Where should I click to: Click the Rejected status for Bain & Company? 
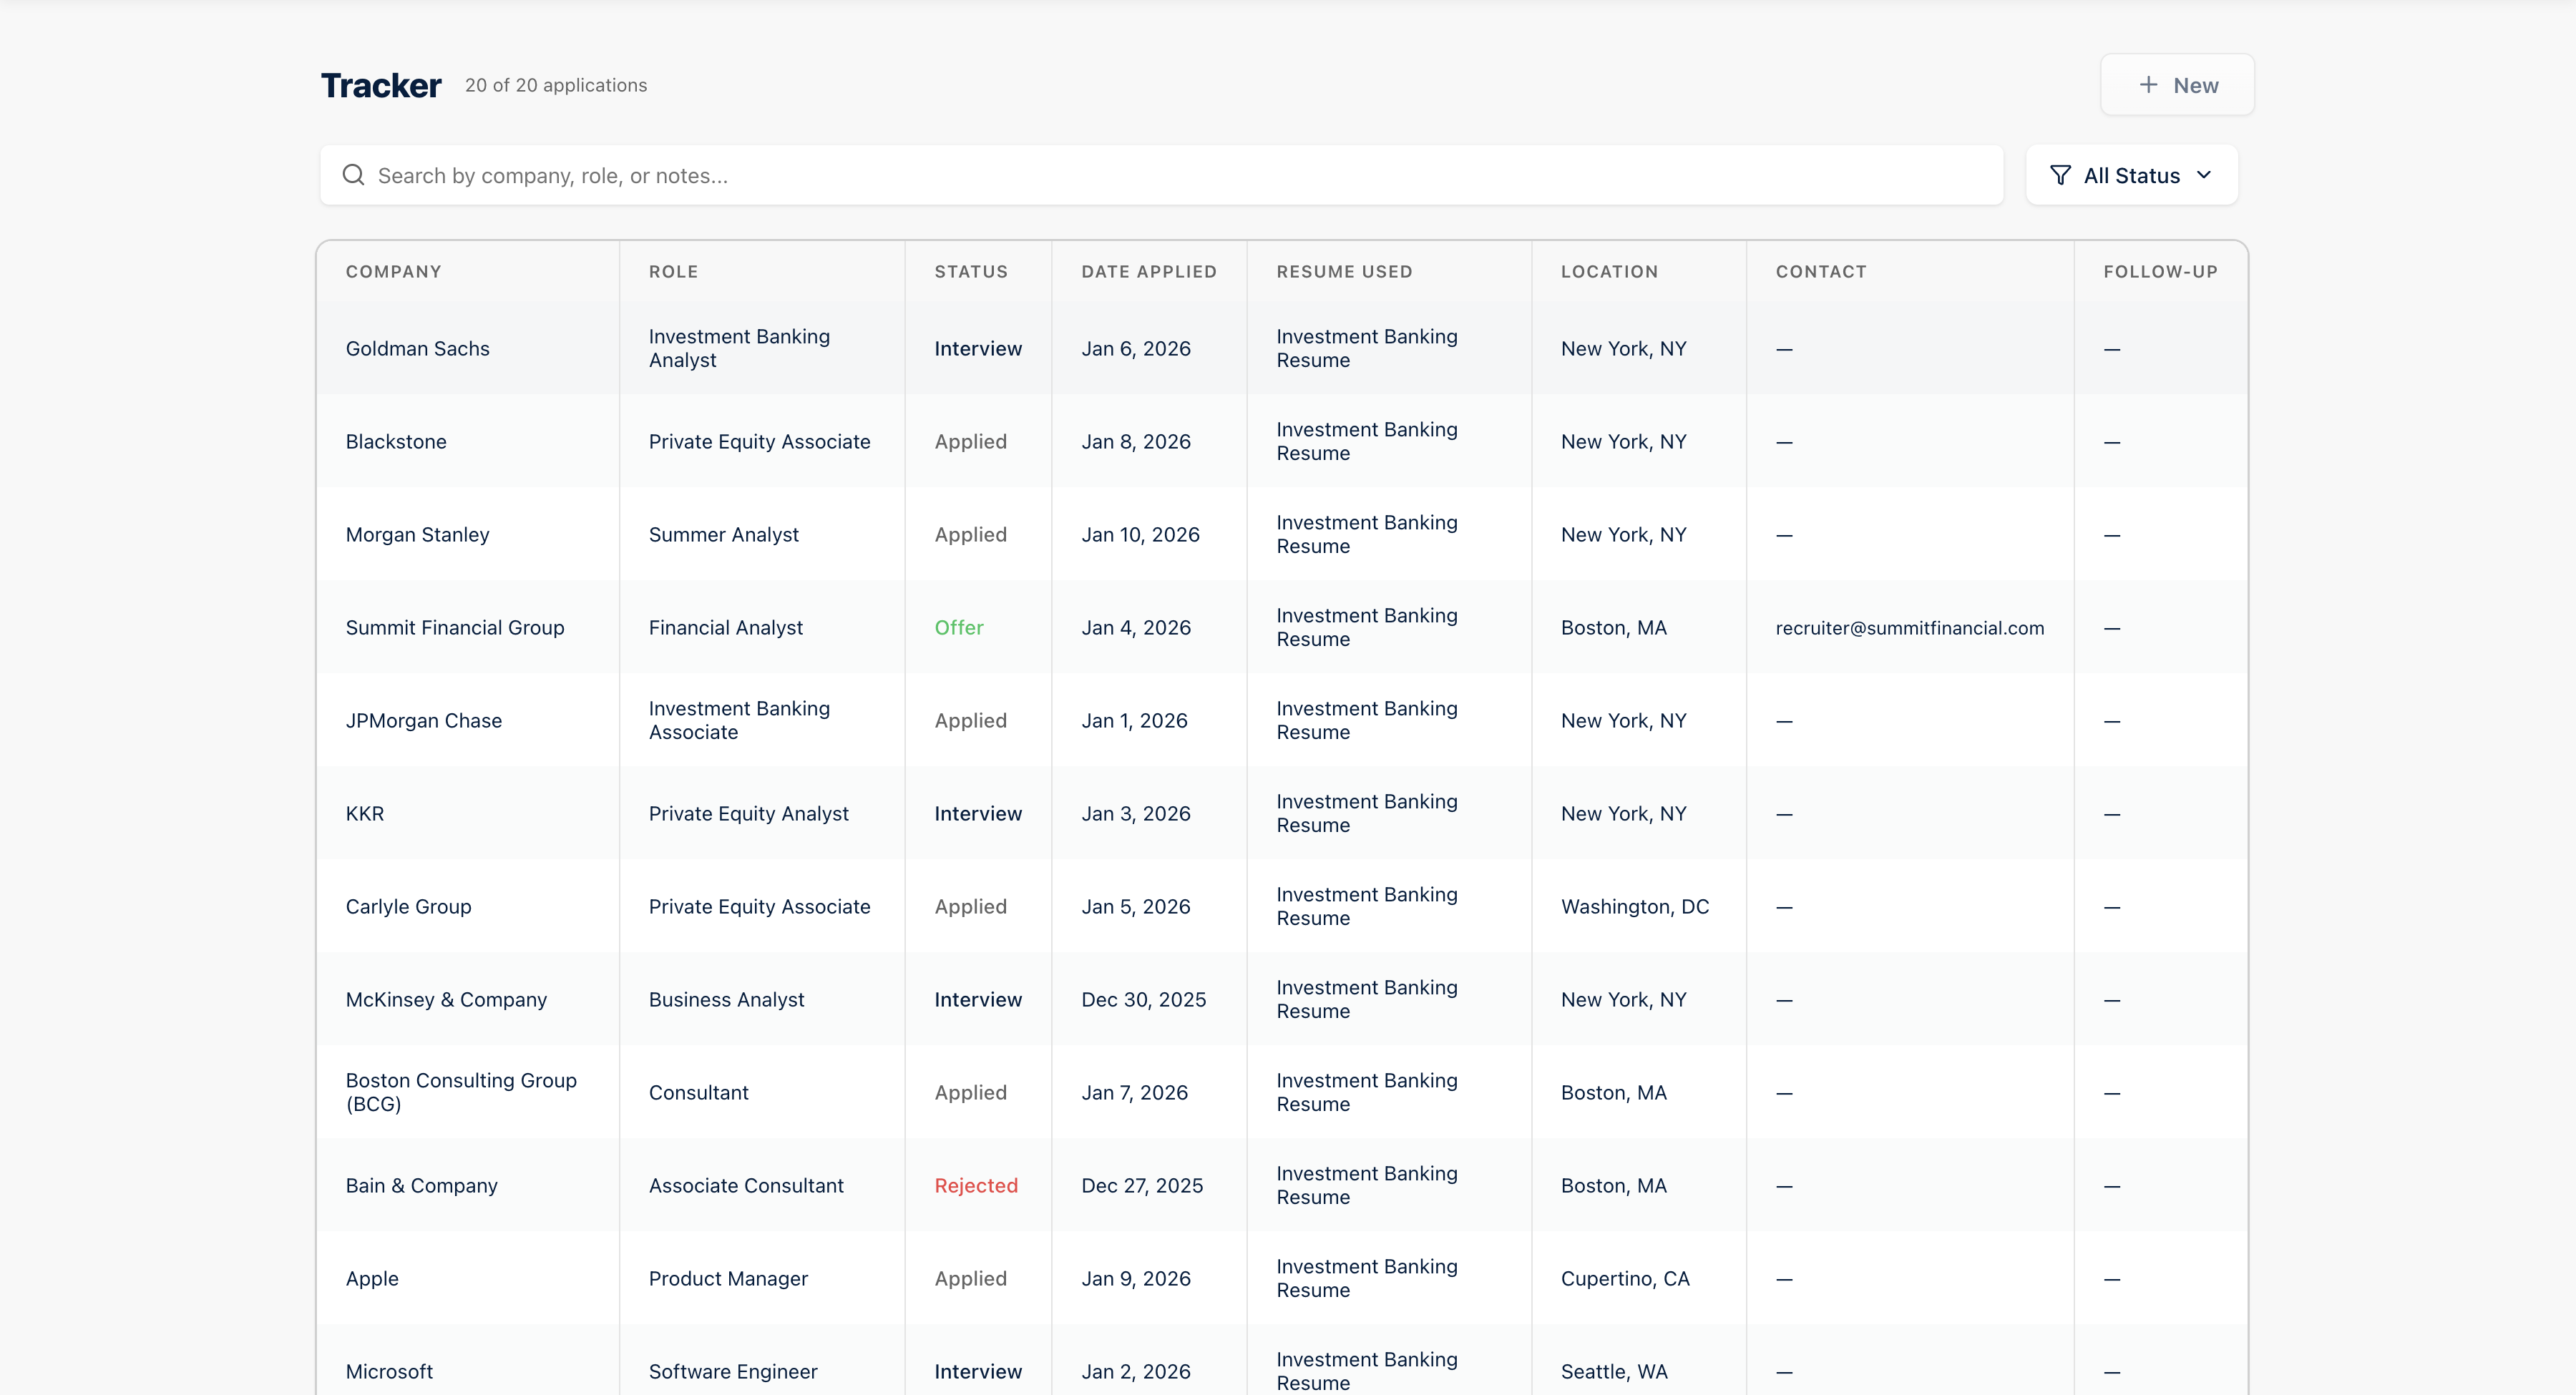click(975, 1185)
